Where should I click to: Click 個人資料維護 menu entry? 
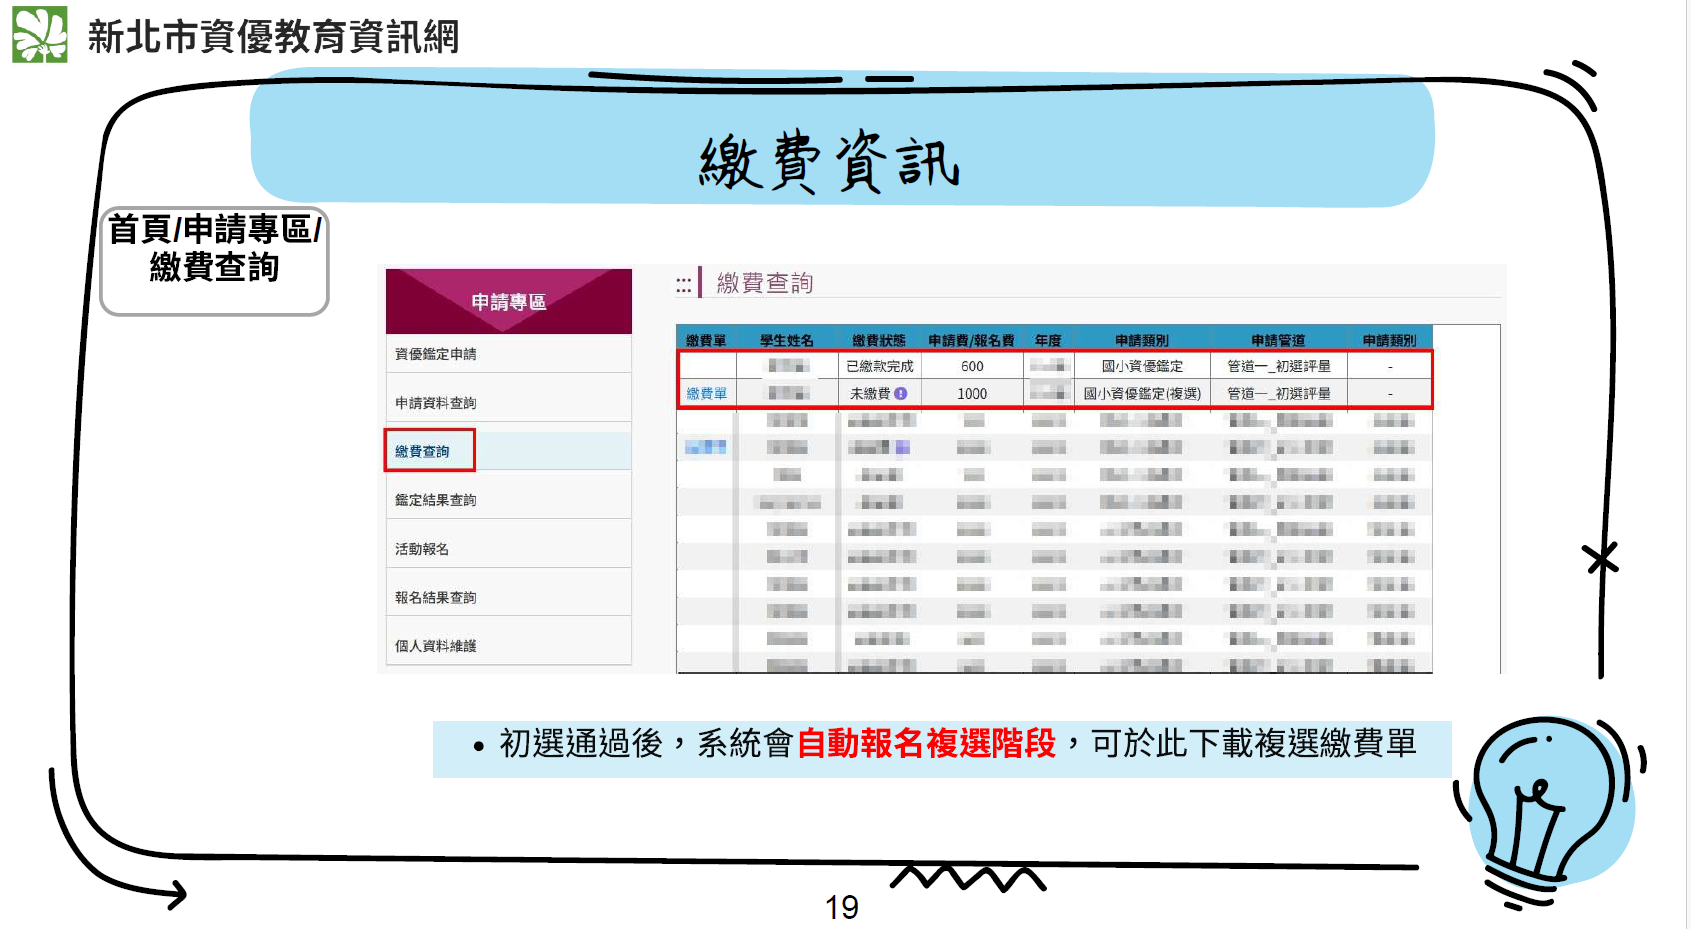click(436, 646)
